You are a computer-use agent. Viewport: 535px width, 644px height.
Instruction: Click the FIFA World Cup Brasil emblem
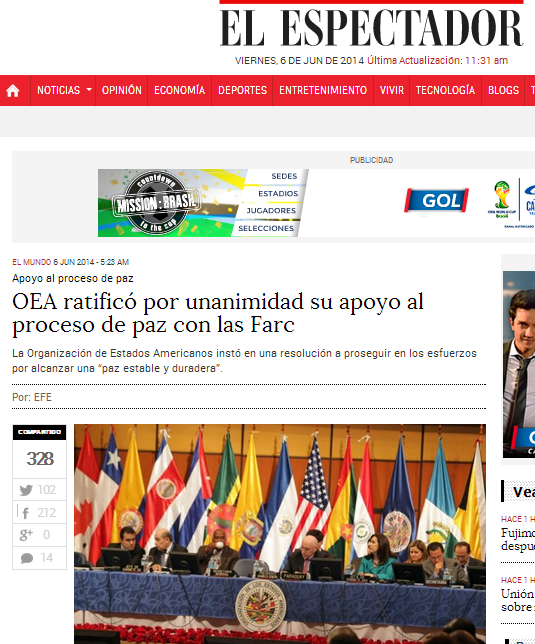coord(502,200)
